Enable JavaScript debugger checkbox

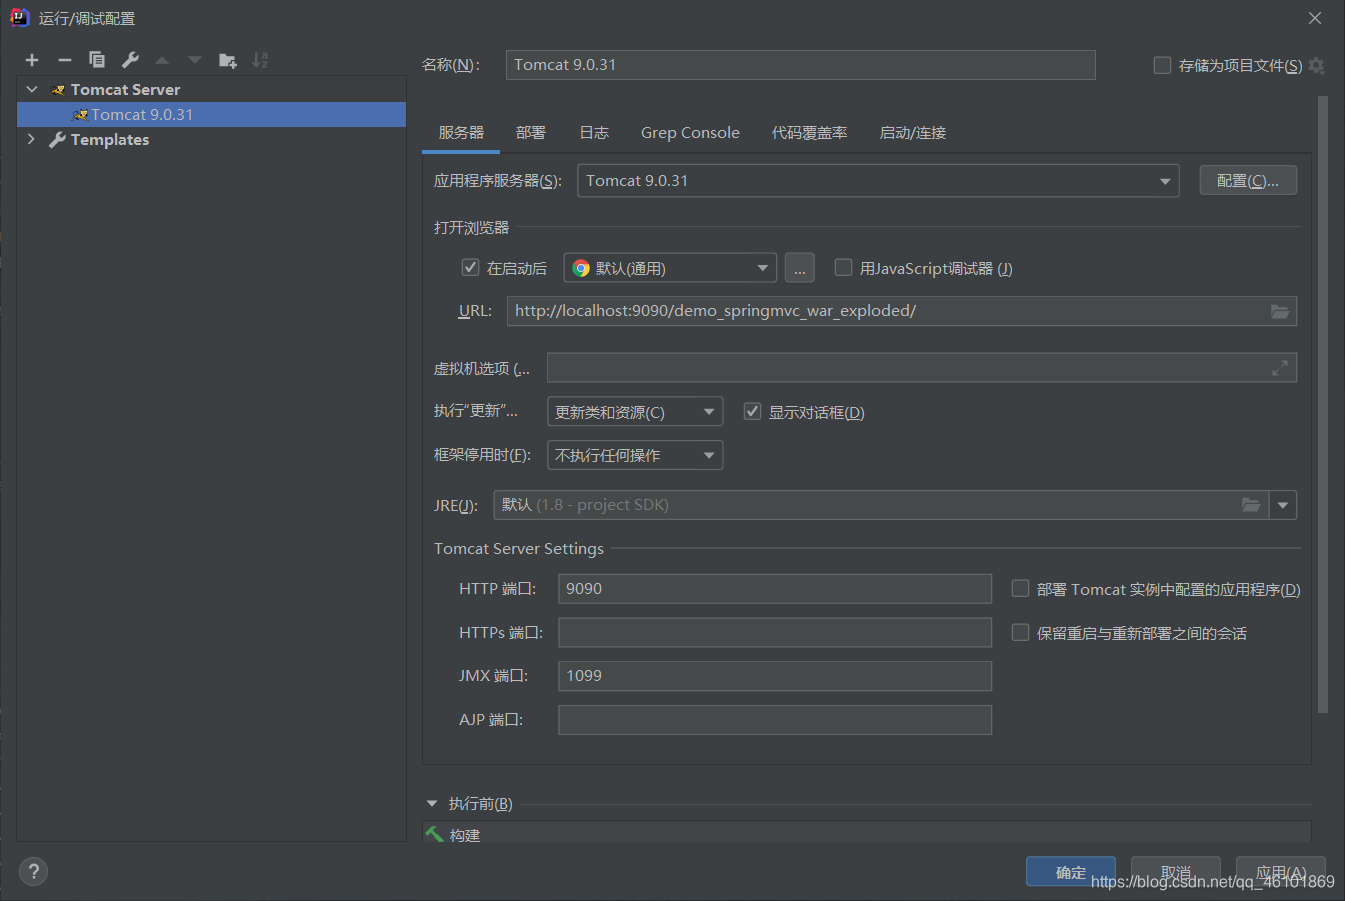[843, 267]
